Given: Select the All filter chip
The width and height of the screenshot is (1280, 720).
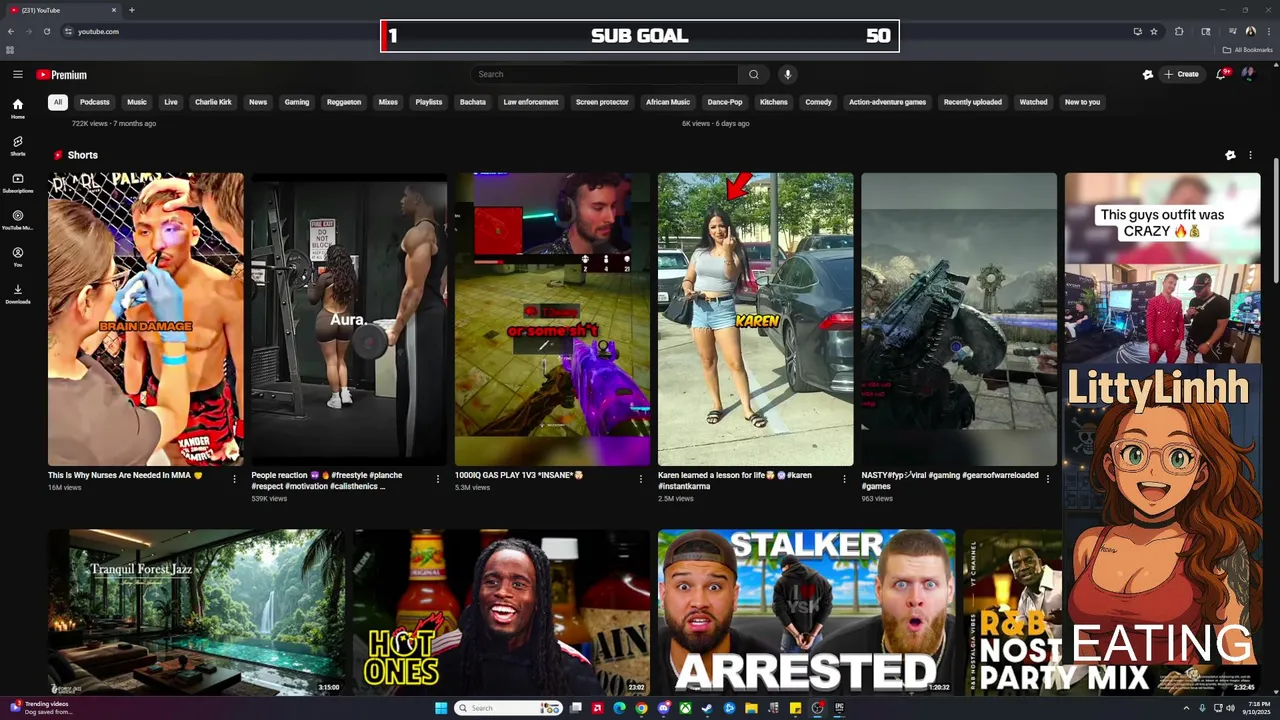Looking at the screenshot, I should click(58, 102).
